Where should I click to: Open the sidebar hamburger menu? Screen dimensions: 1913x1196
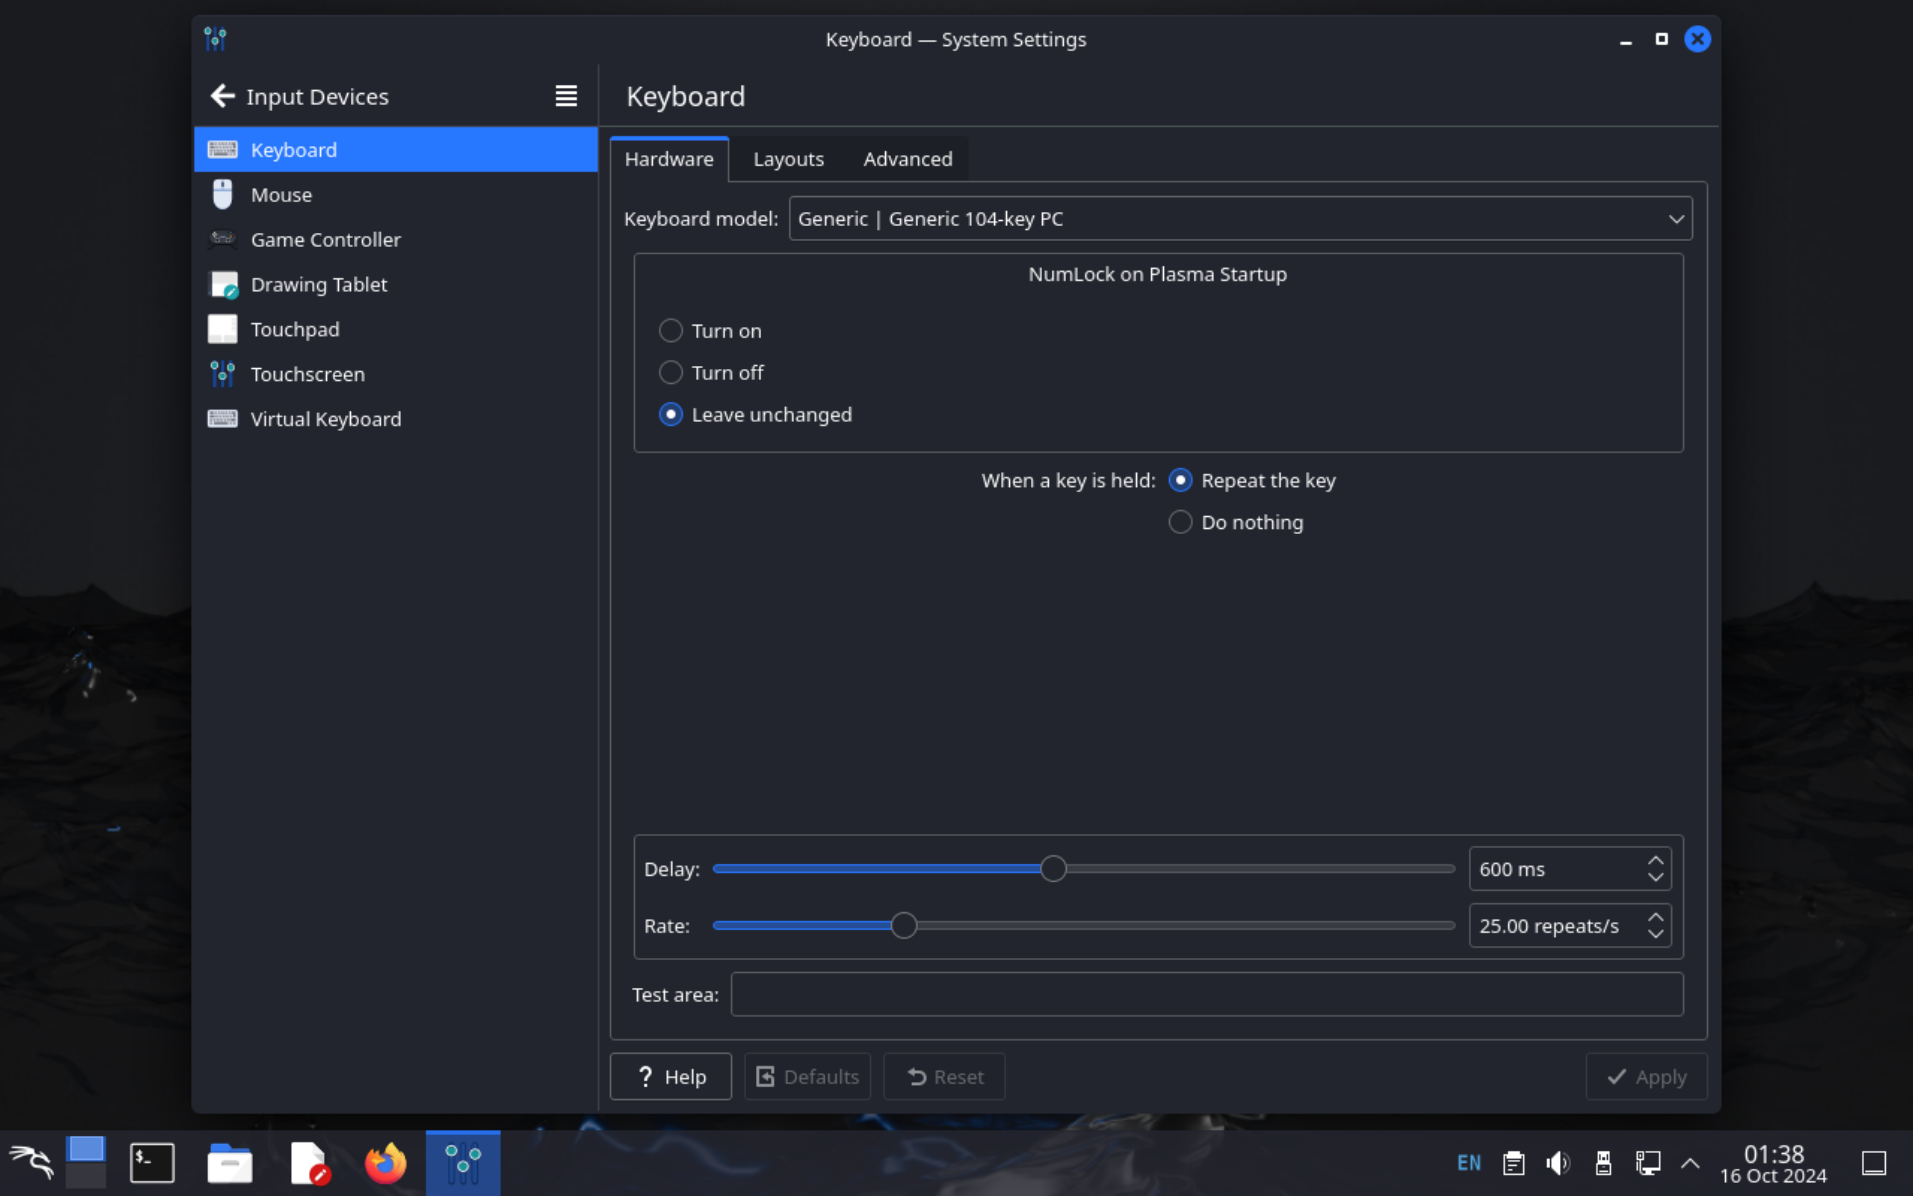pyautogui.click(x=565, y=96)
